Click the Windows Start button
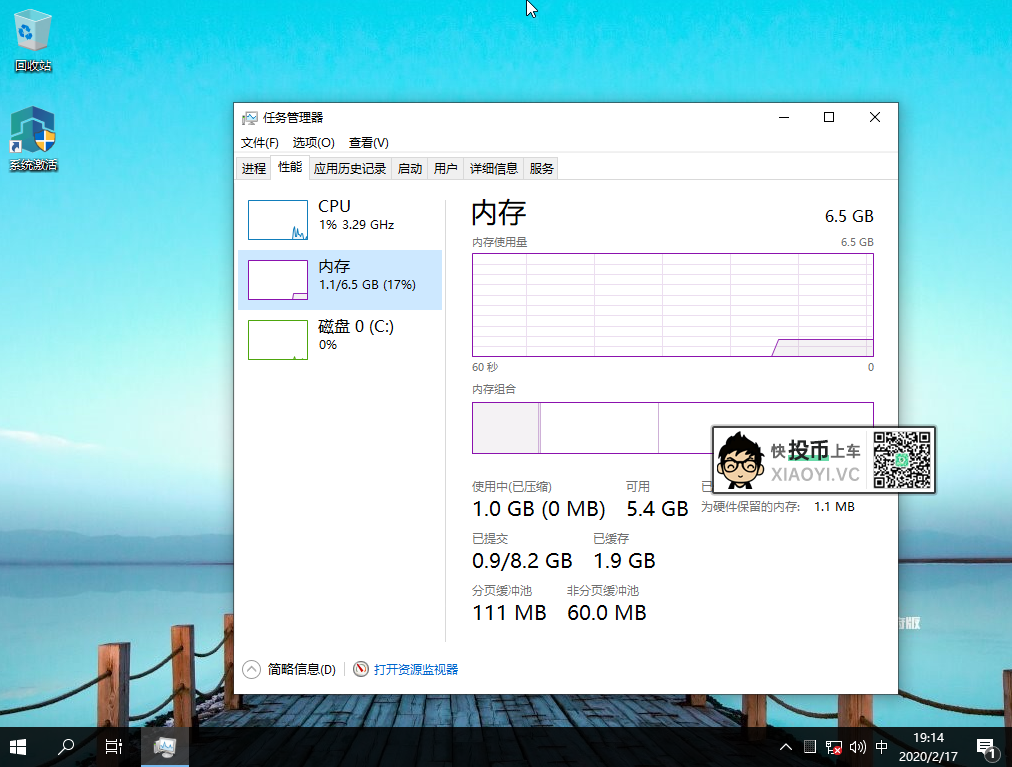 click(18, 746)
